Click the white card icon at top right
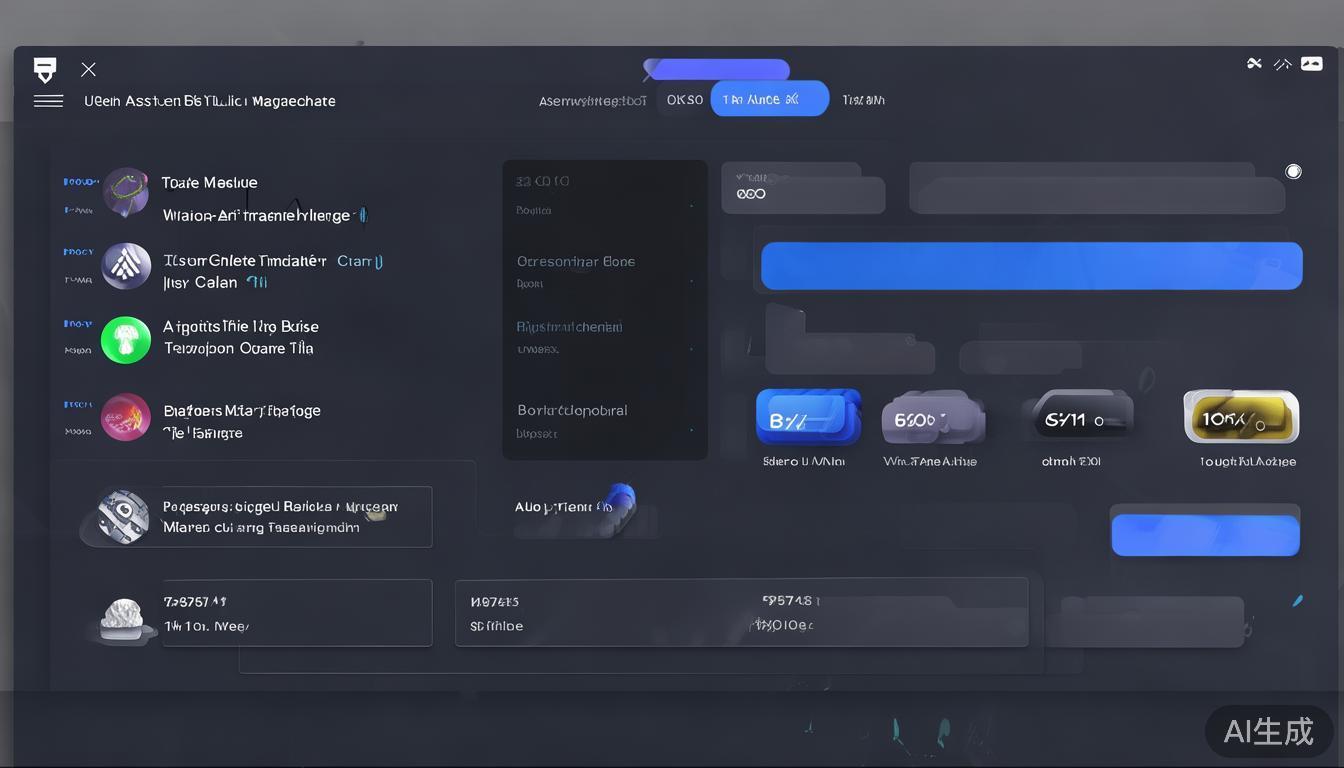This screenshot has height=768, width=1344. (x=1311, y=64)
